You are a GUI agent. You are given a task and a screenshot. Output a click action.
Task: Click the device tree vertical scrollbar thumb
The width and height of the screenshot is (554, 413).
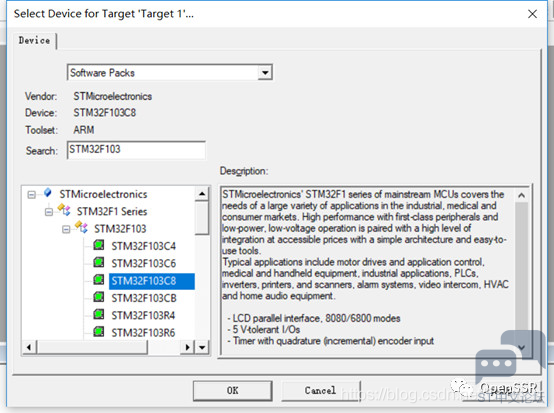coord(202,218)
